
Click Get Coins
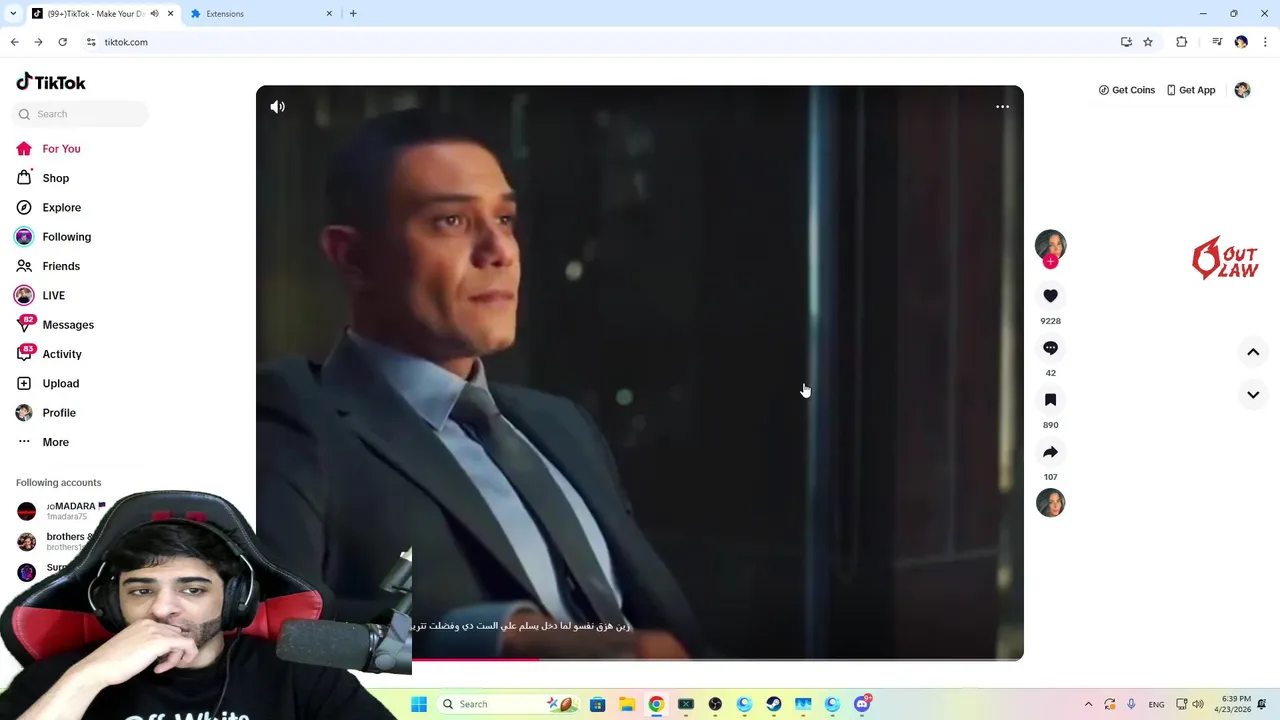[1126, 90]
